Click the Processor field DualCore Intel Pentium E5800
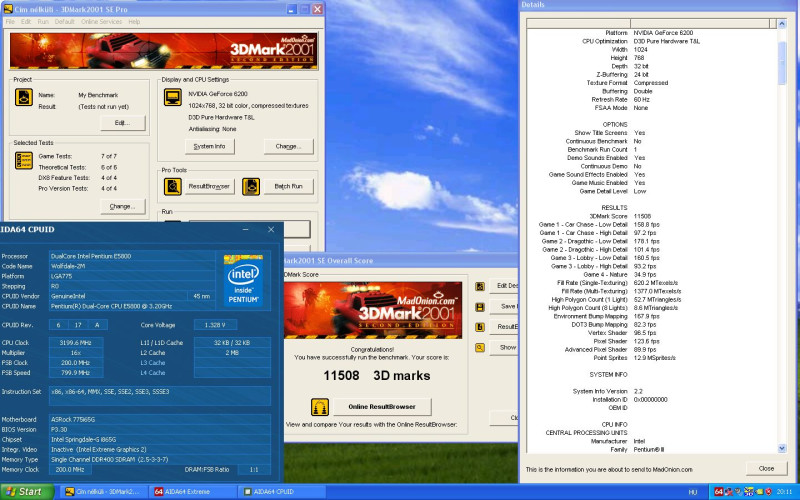Image resolution: width=800 pixels, height=500 pixels. click(132, 256)
